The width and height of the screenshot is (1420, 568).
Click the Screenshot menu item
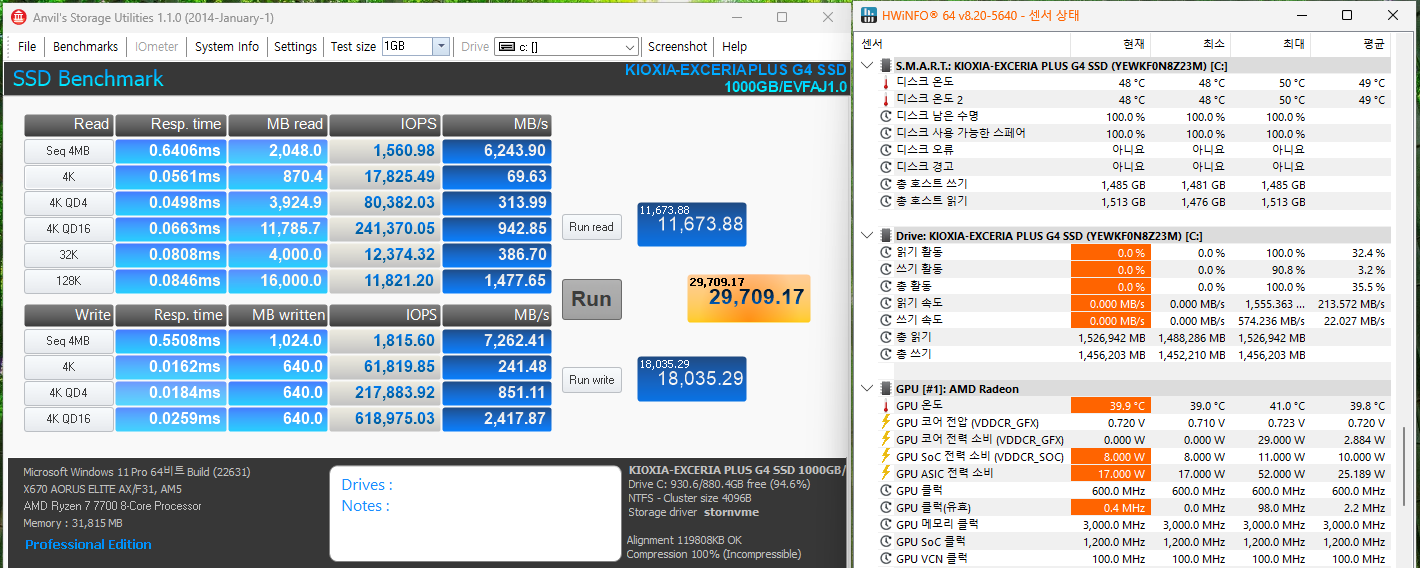[x=677, y=46]
